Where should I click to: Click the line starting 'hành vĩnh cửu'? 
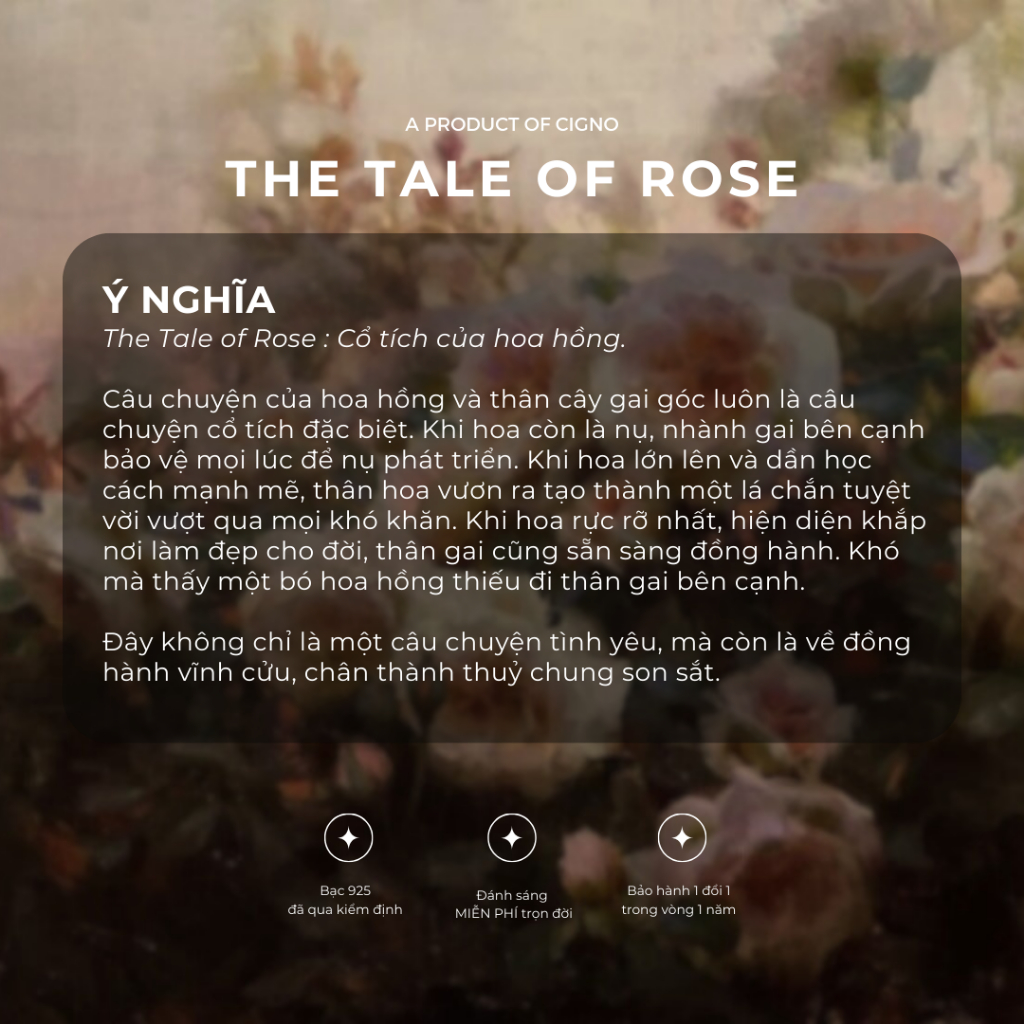(411, 673)
